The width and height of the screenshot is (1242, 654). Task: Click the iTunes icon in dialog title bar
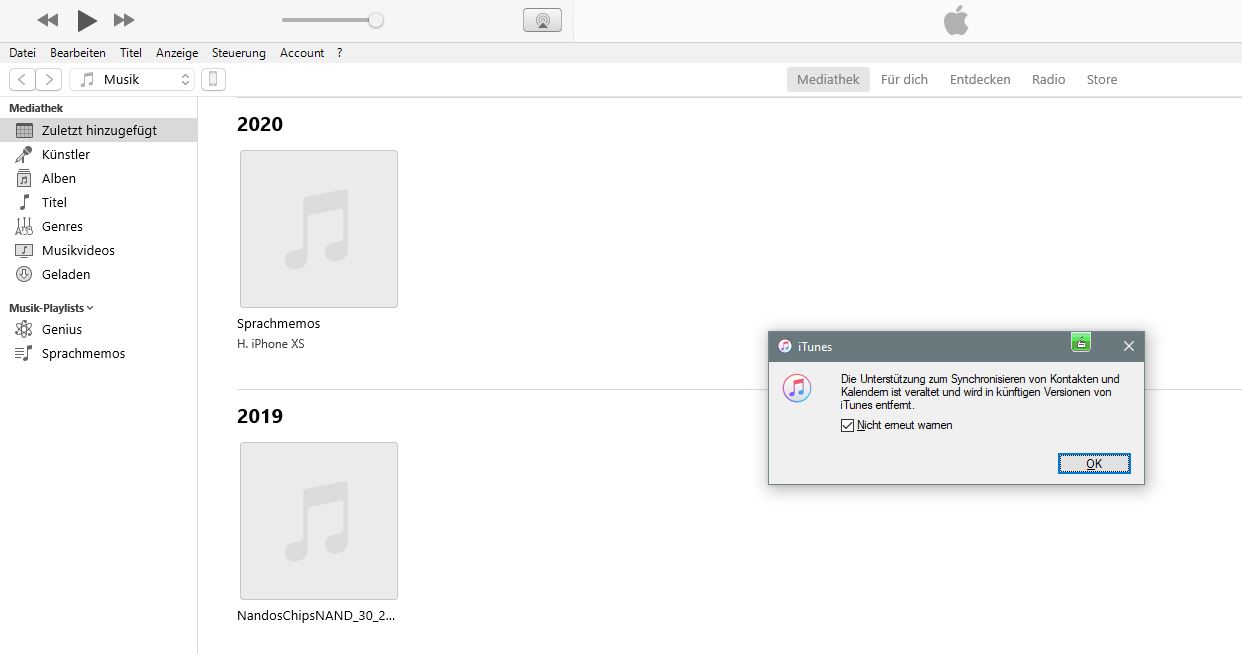(x=786, y=346)
